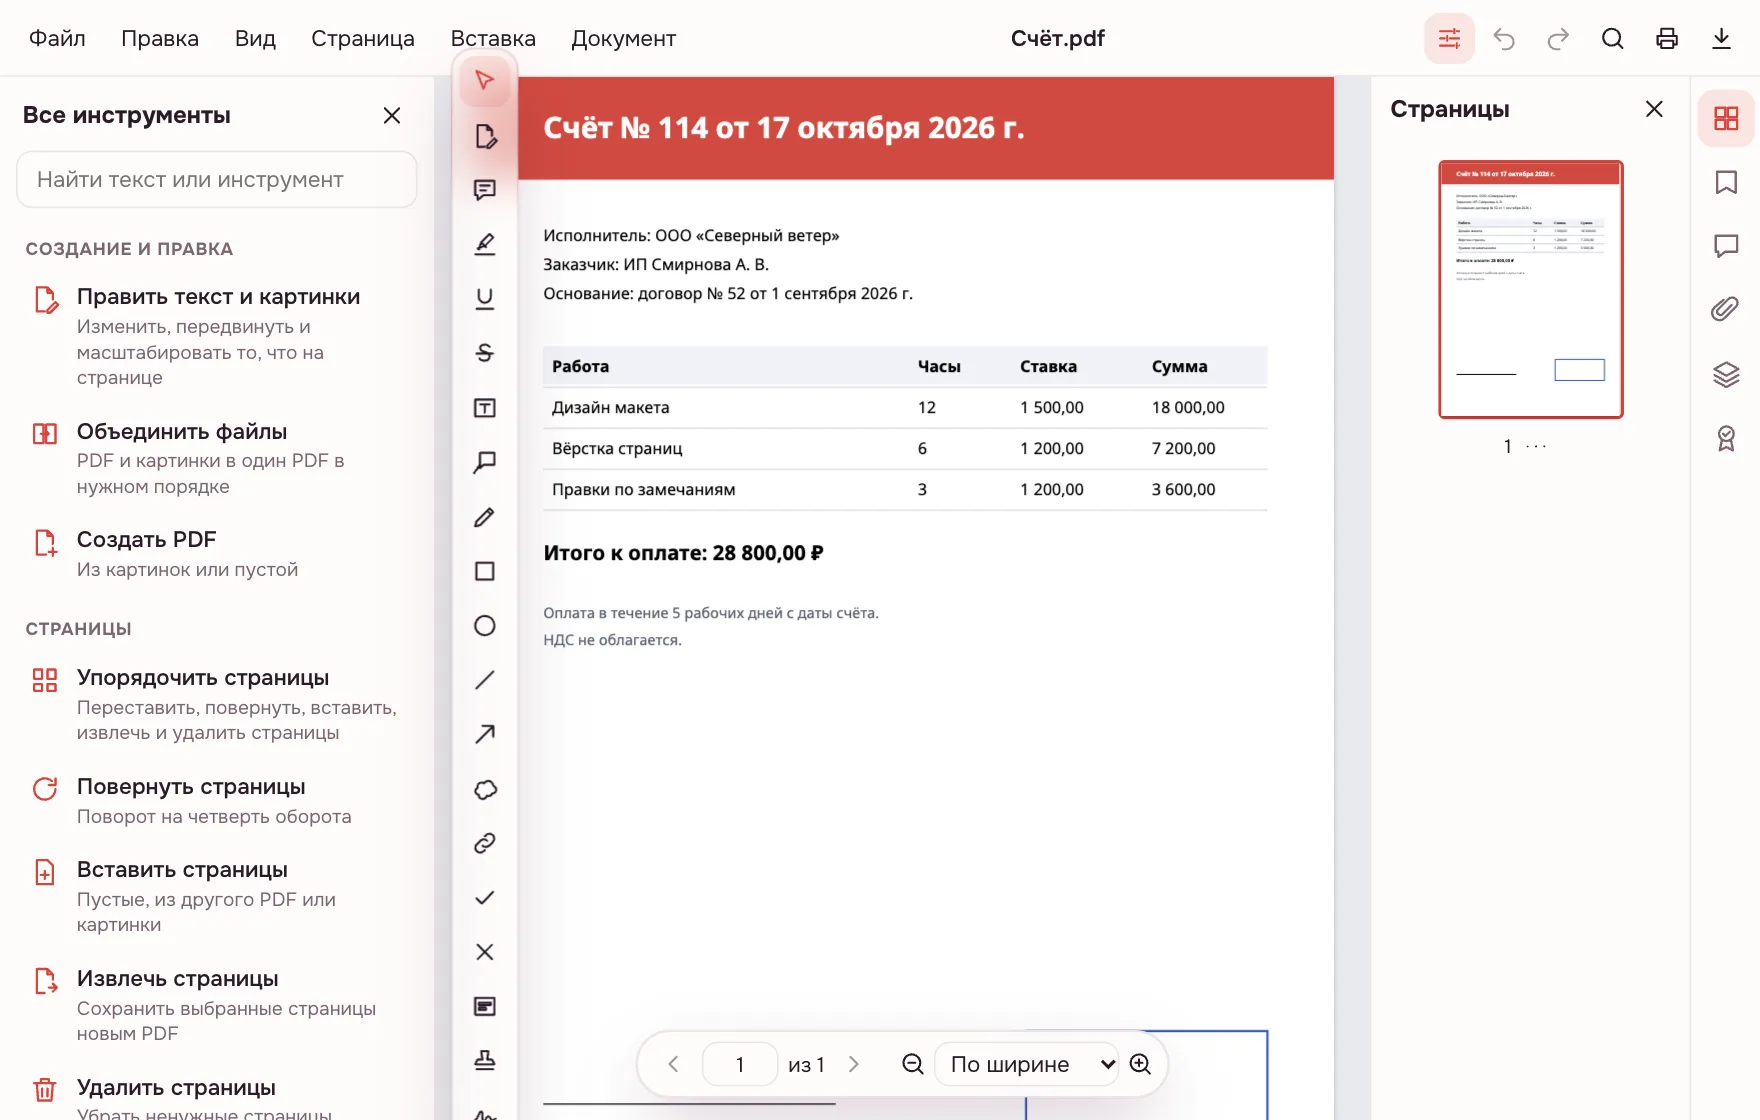Close the Страницы panel
Image resolution: width=1760 pixels, height=1120 pixels.
[x=1654, y=109]
